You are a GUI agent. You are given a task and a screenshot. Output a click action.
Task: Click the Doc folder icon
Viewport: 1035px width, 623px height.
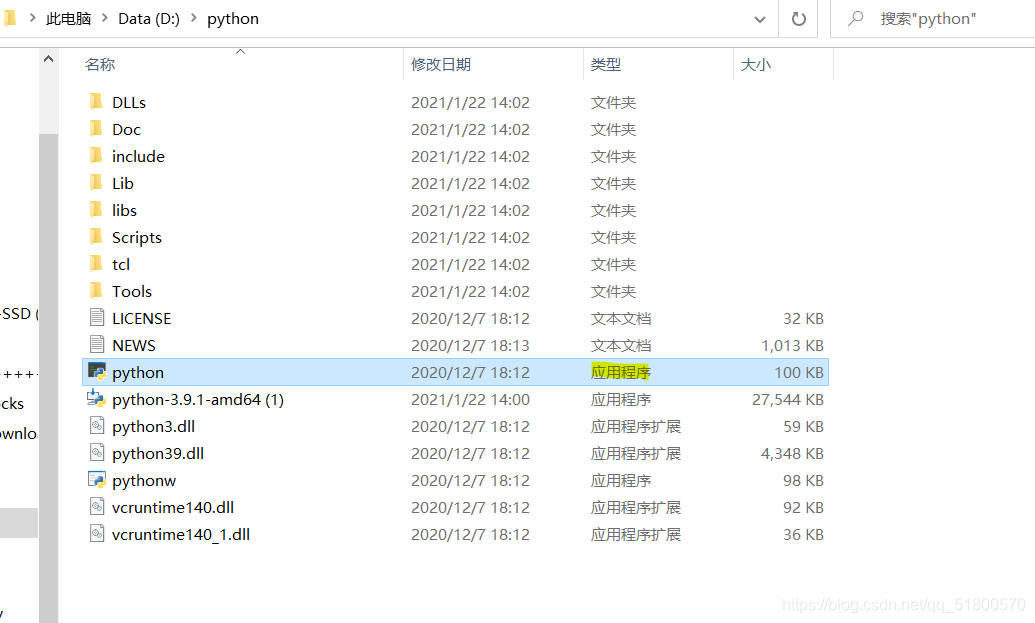[x=96, y=129]
